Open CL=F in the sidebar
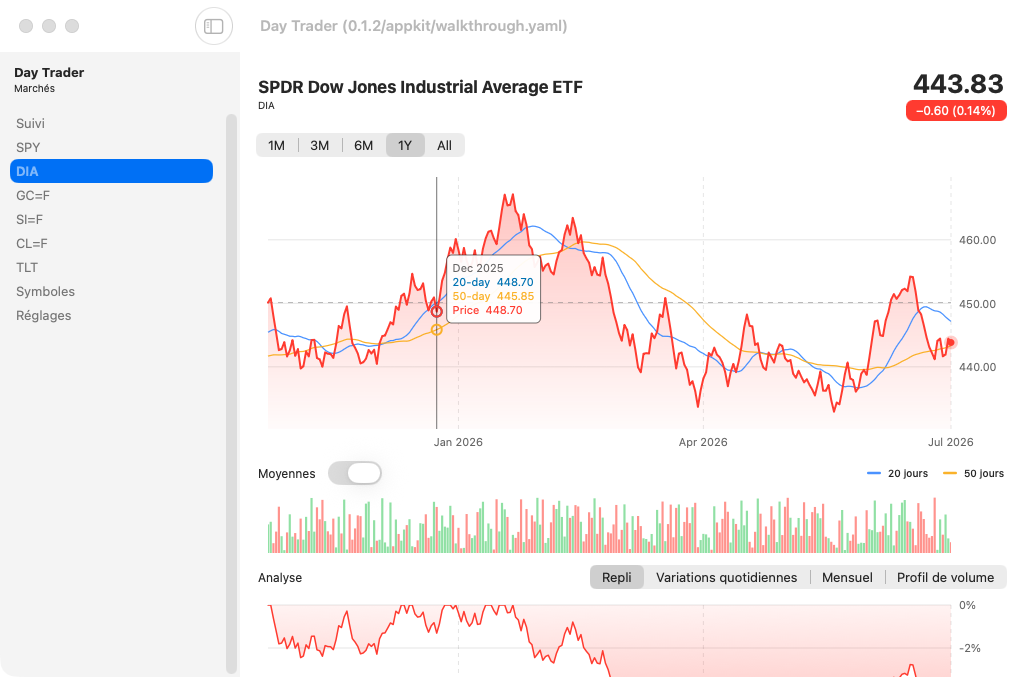 111,244
